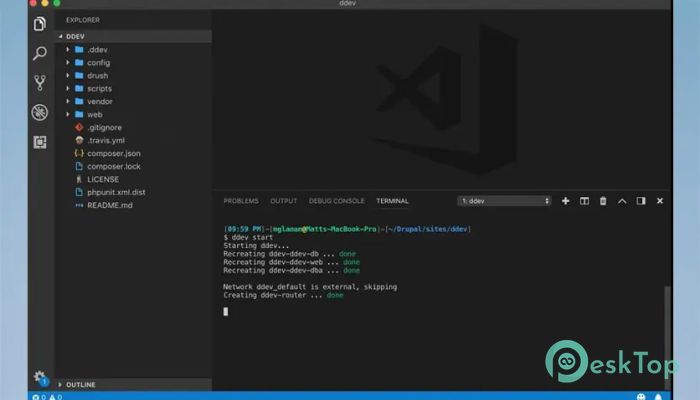
Task: Open the Extensions view icon
Action: pyautogui.click(x=40, y=142)
